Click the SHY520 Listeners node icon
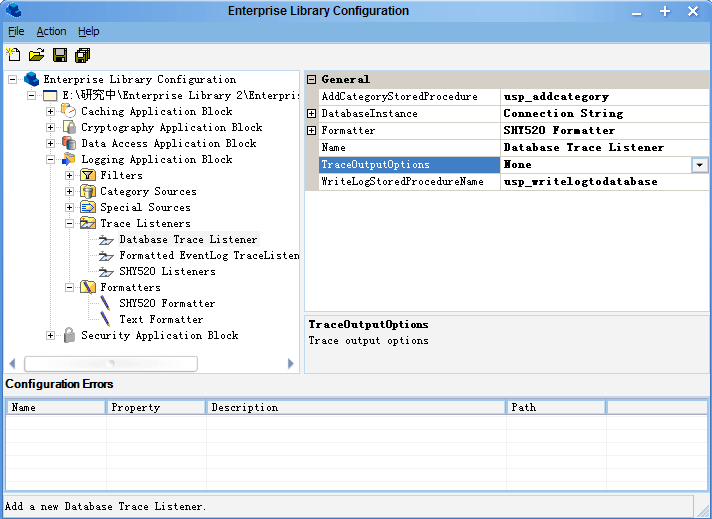Screen dimensions: 712x519 click(106, 272)
